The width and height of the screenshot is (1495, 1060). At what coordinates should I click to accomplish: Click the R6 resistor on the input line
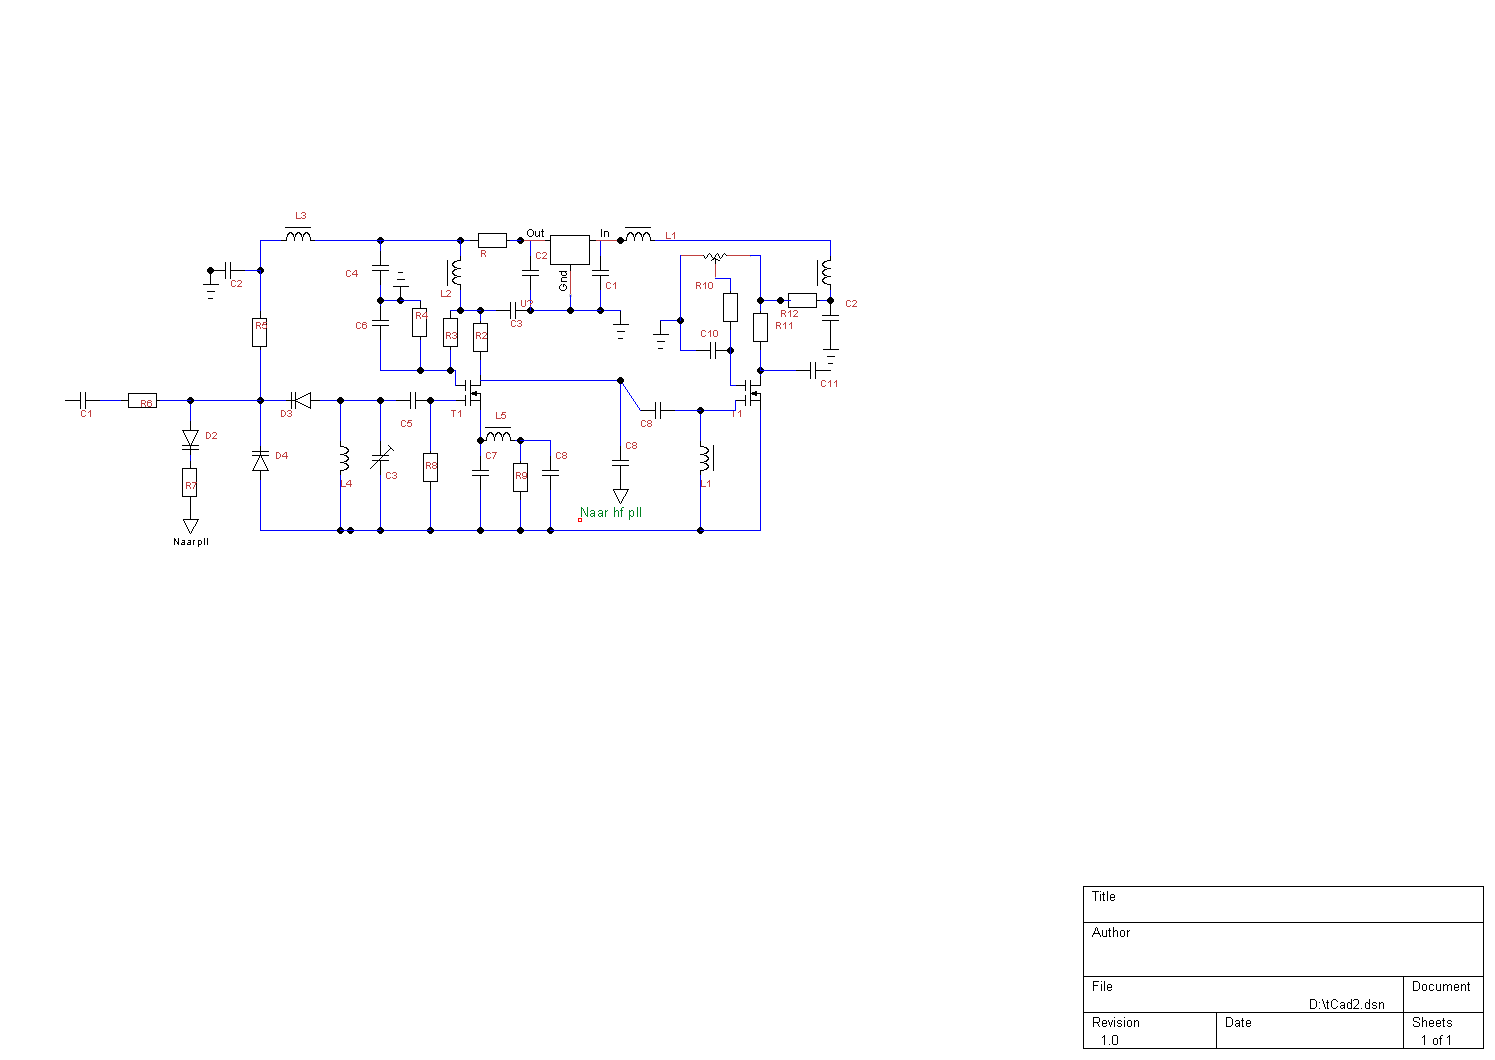(142, 401)
